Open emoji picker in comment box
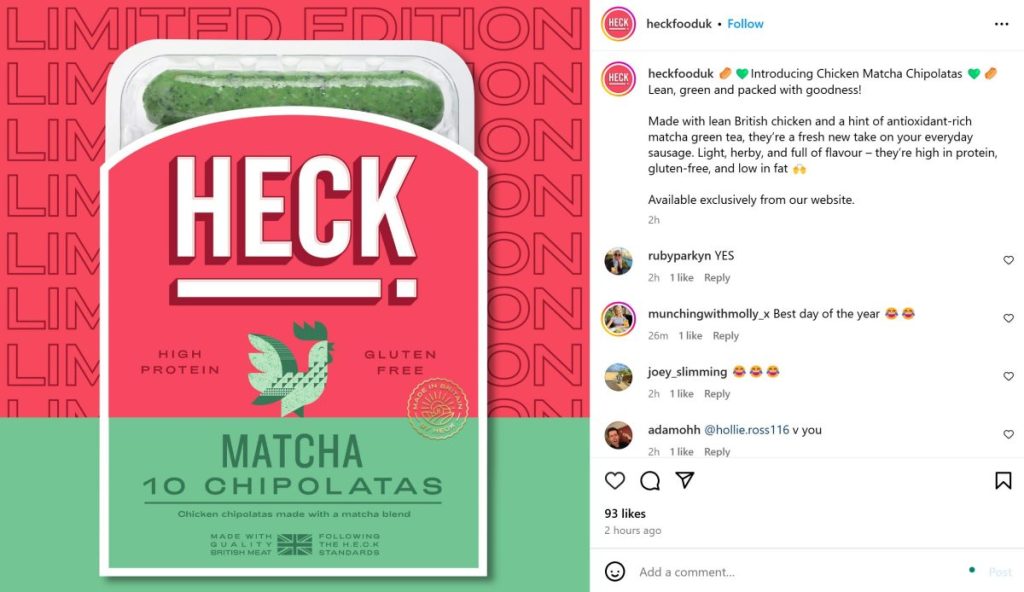The image size is (1024, 592). [615, 572]
